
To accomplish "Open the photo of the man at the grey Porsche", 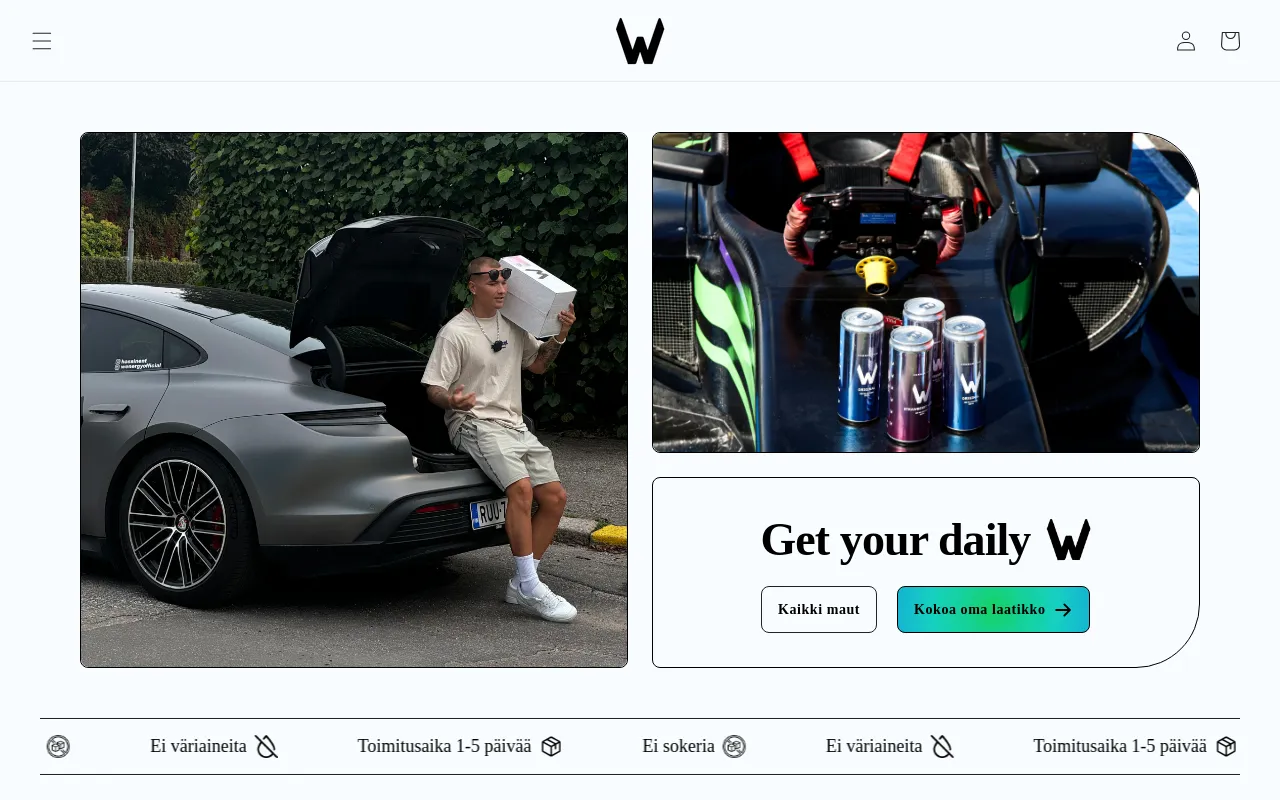I will pos(354,400).
